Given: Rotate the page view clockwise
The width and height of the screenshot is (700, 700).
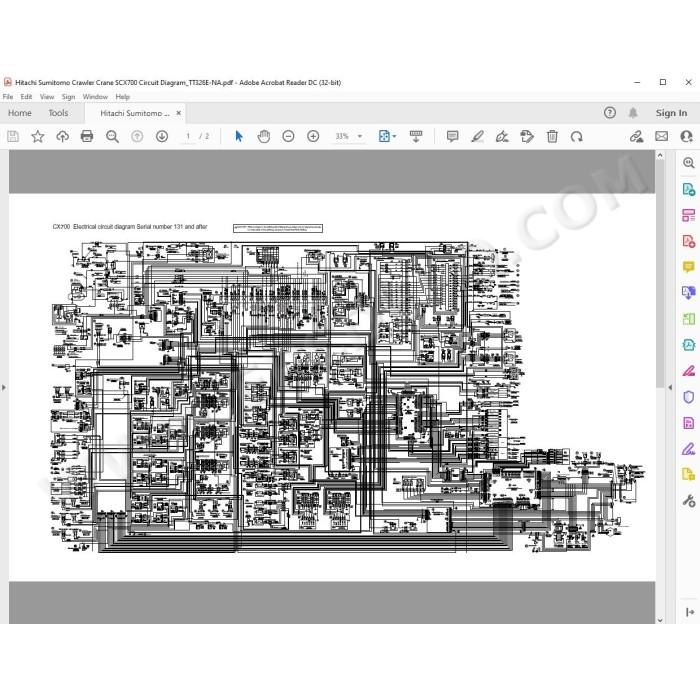Looking at the screenshot, I should point(577,136).
